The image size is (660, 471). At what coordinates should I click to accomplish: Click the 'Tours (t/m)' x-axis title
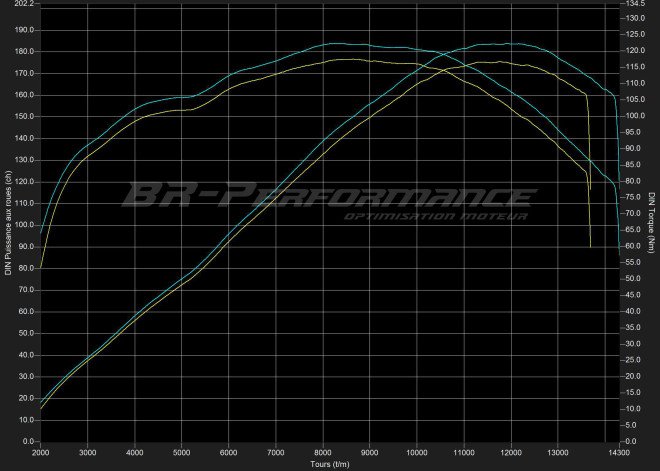[x=328, y=463]
